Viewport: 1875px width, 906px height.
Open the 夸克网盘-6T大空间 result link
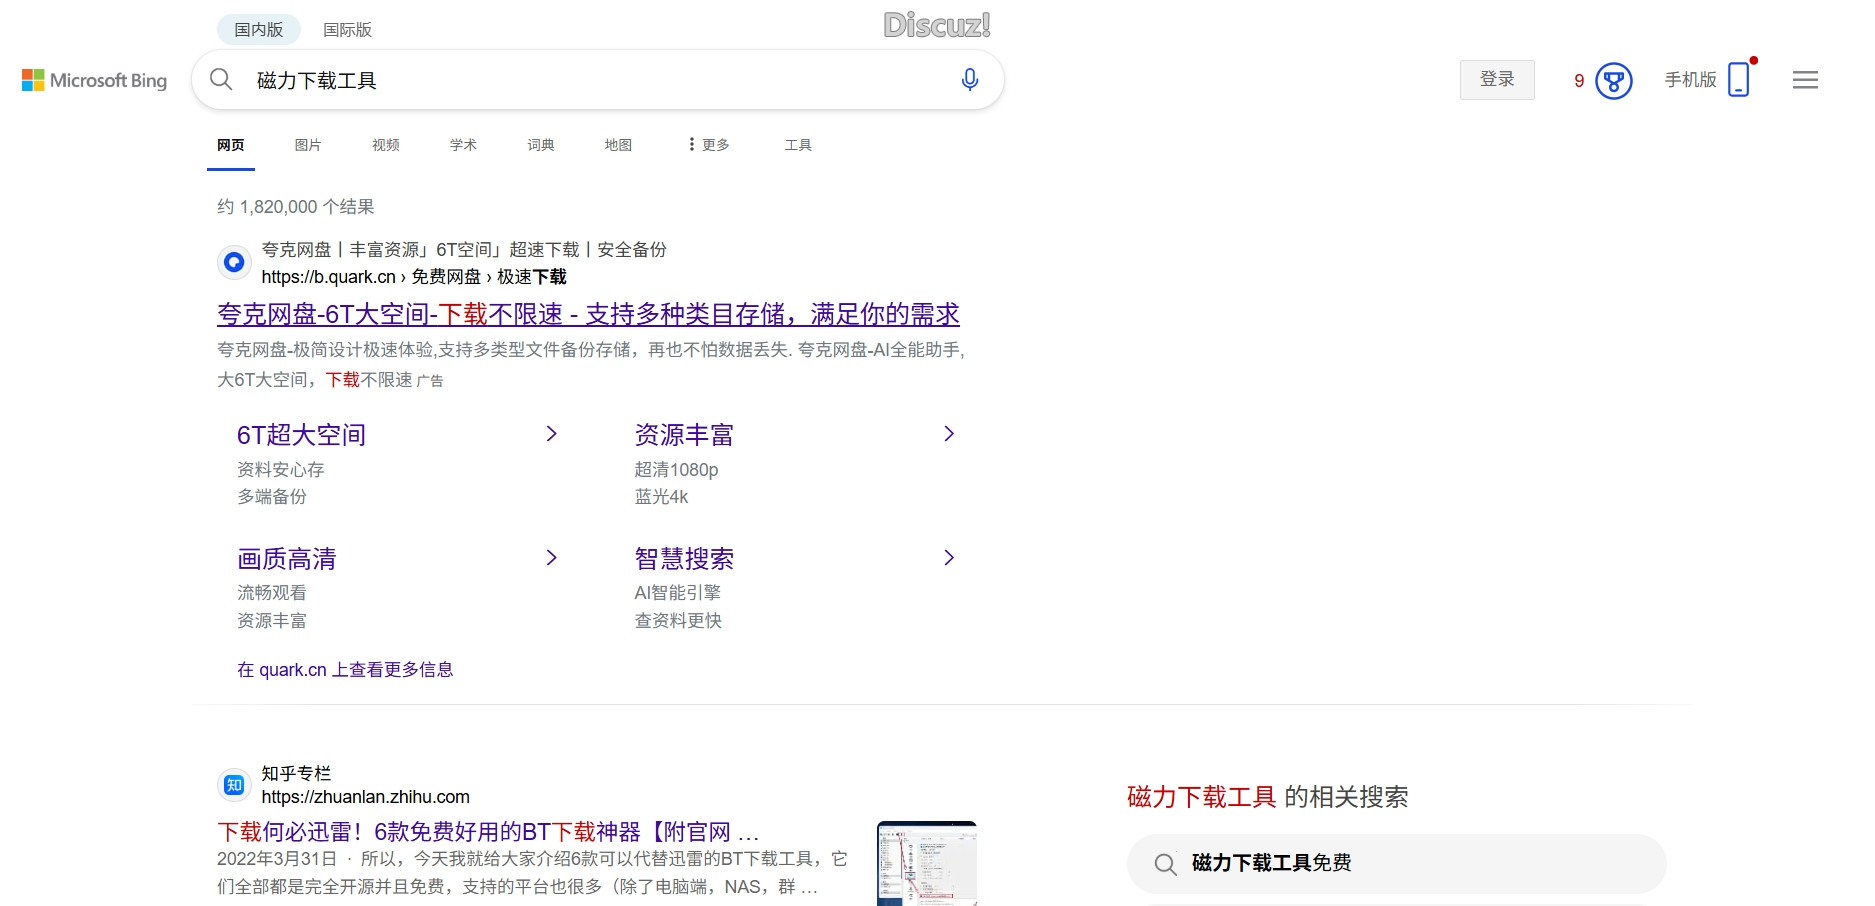(588, 314)
